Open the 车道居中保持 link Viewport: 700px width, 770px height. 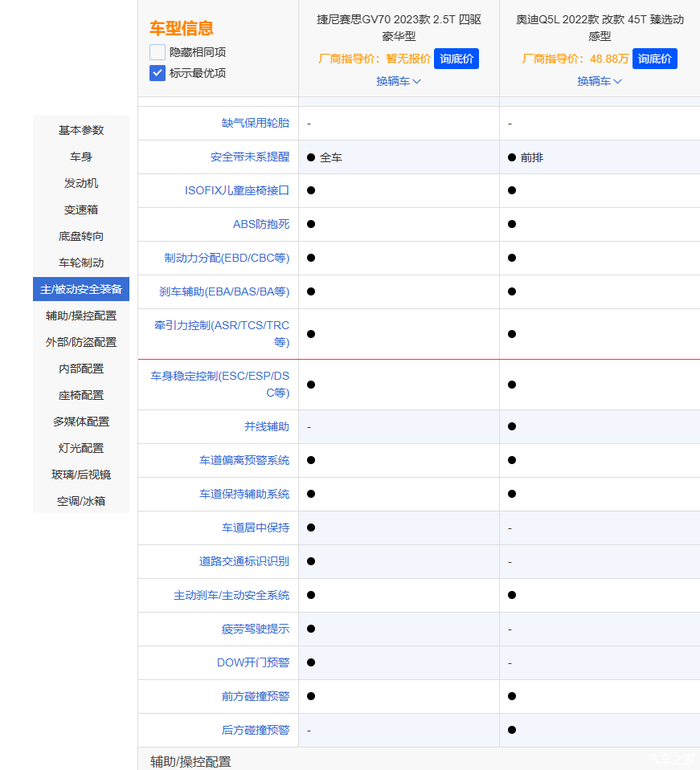(255, 527)
